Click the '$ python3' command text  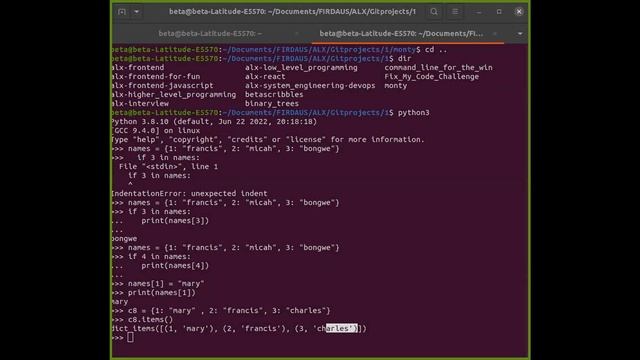[x=409, y=113]
